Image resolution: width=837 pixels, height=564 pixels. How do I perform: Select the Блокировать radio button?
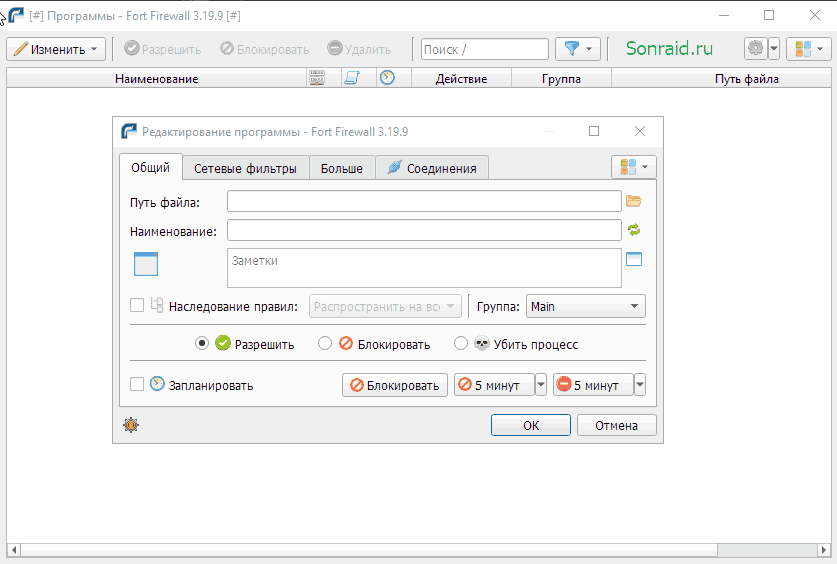pyautogui.click(x=325, y=343)
